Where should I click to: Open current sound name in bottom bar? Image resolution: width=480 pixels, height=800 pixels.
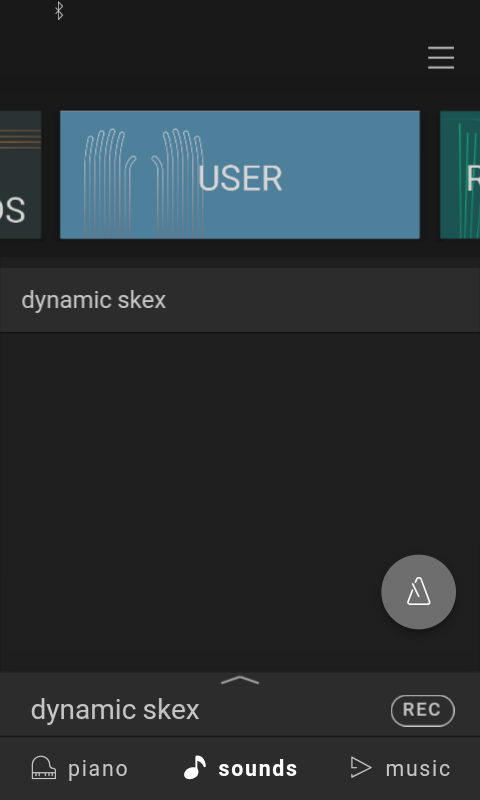(115, 710)
